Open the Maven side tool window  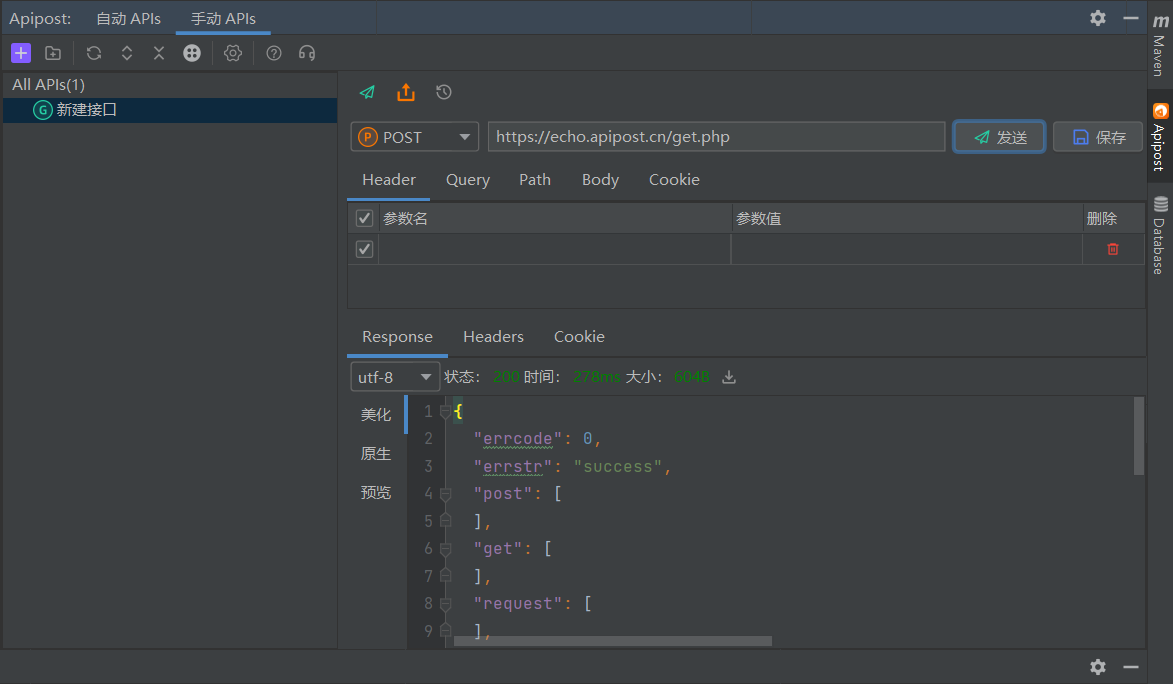(x=1160, y=45)
